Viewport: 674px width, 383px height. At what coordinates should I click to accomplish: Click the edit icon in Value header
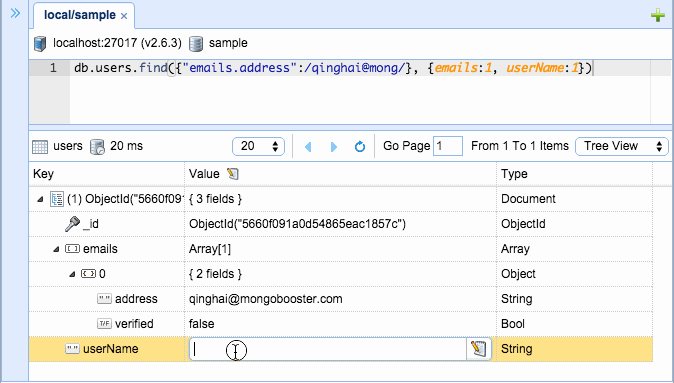coord(233,174)
